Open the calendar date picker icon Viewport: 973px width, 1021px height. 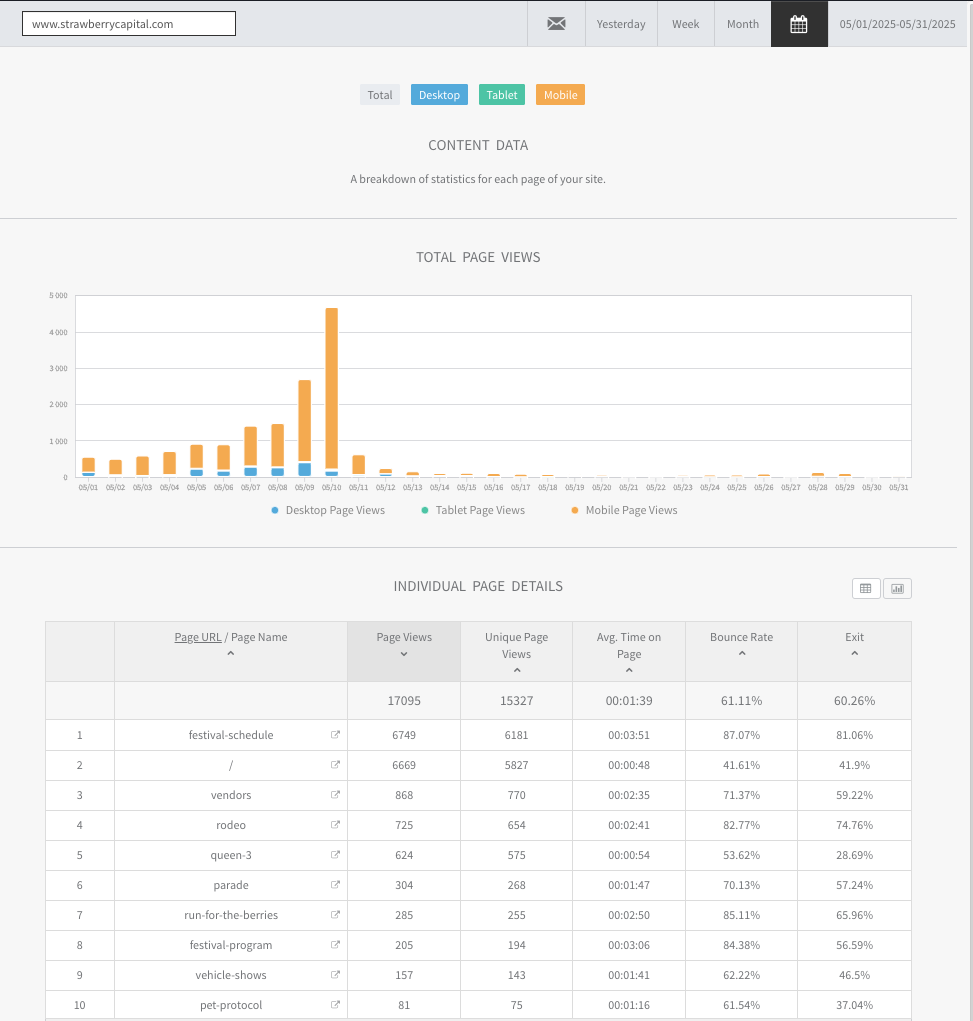click(x=799, y=24)
